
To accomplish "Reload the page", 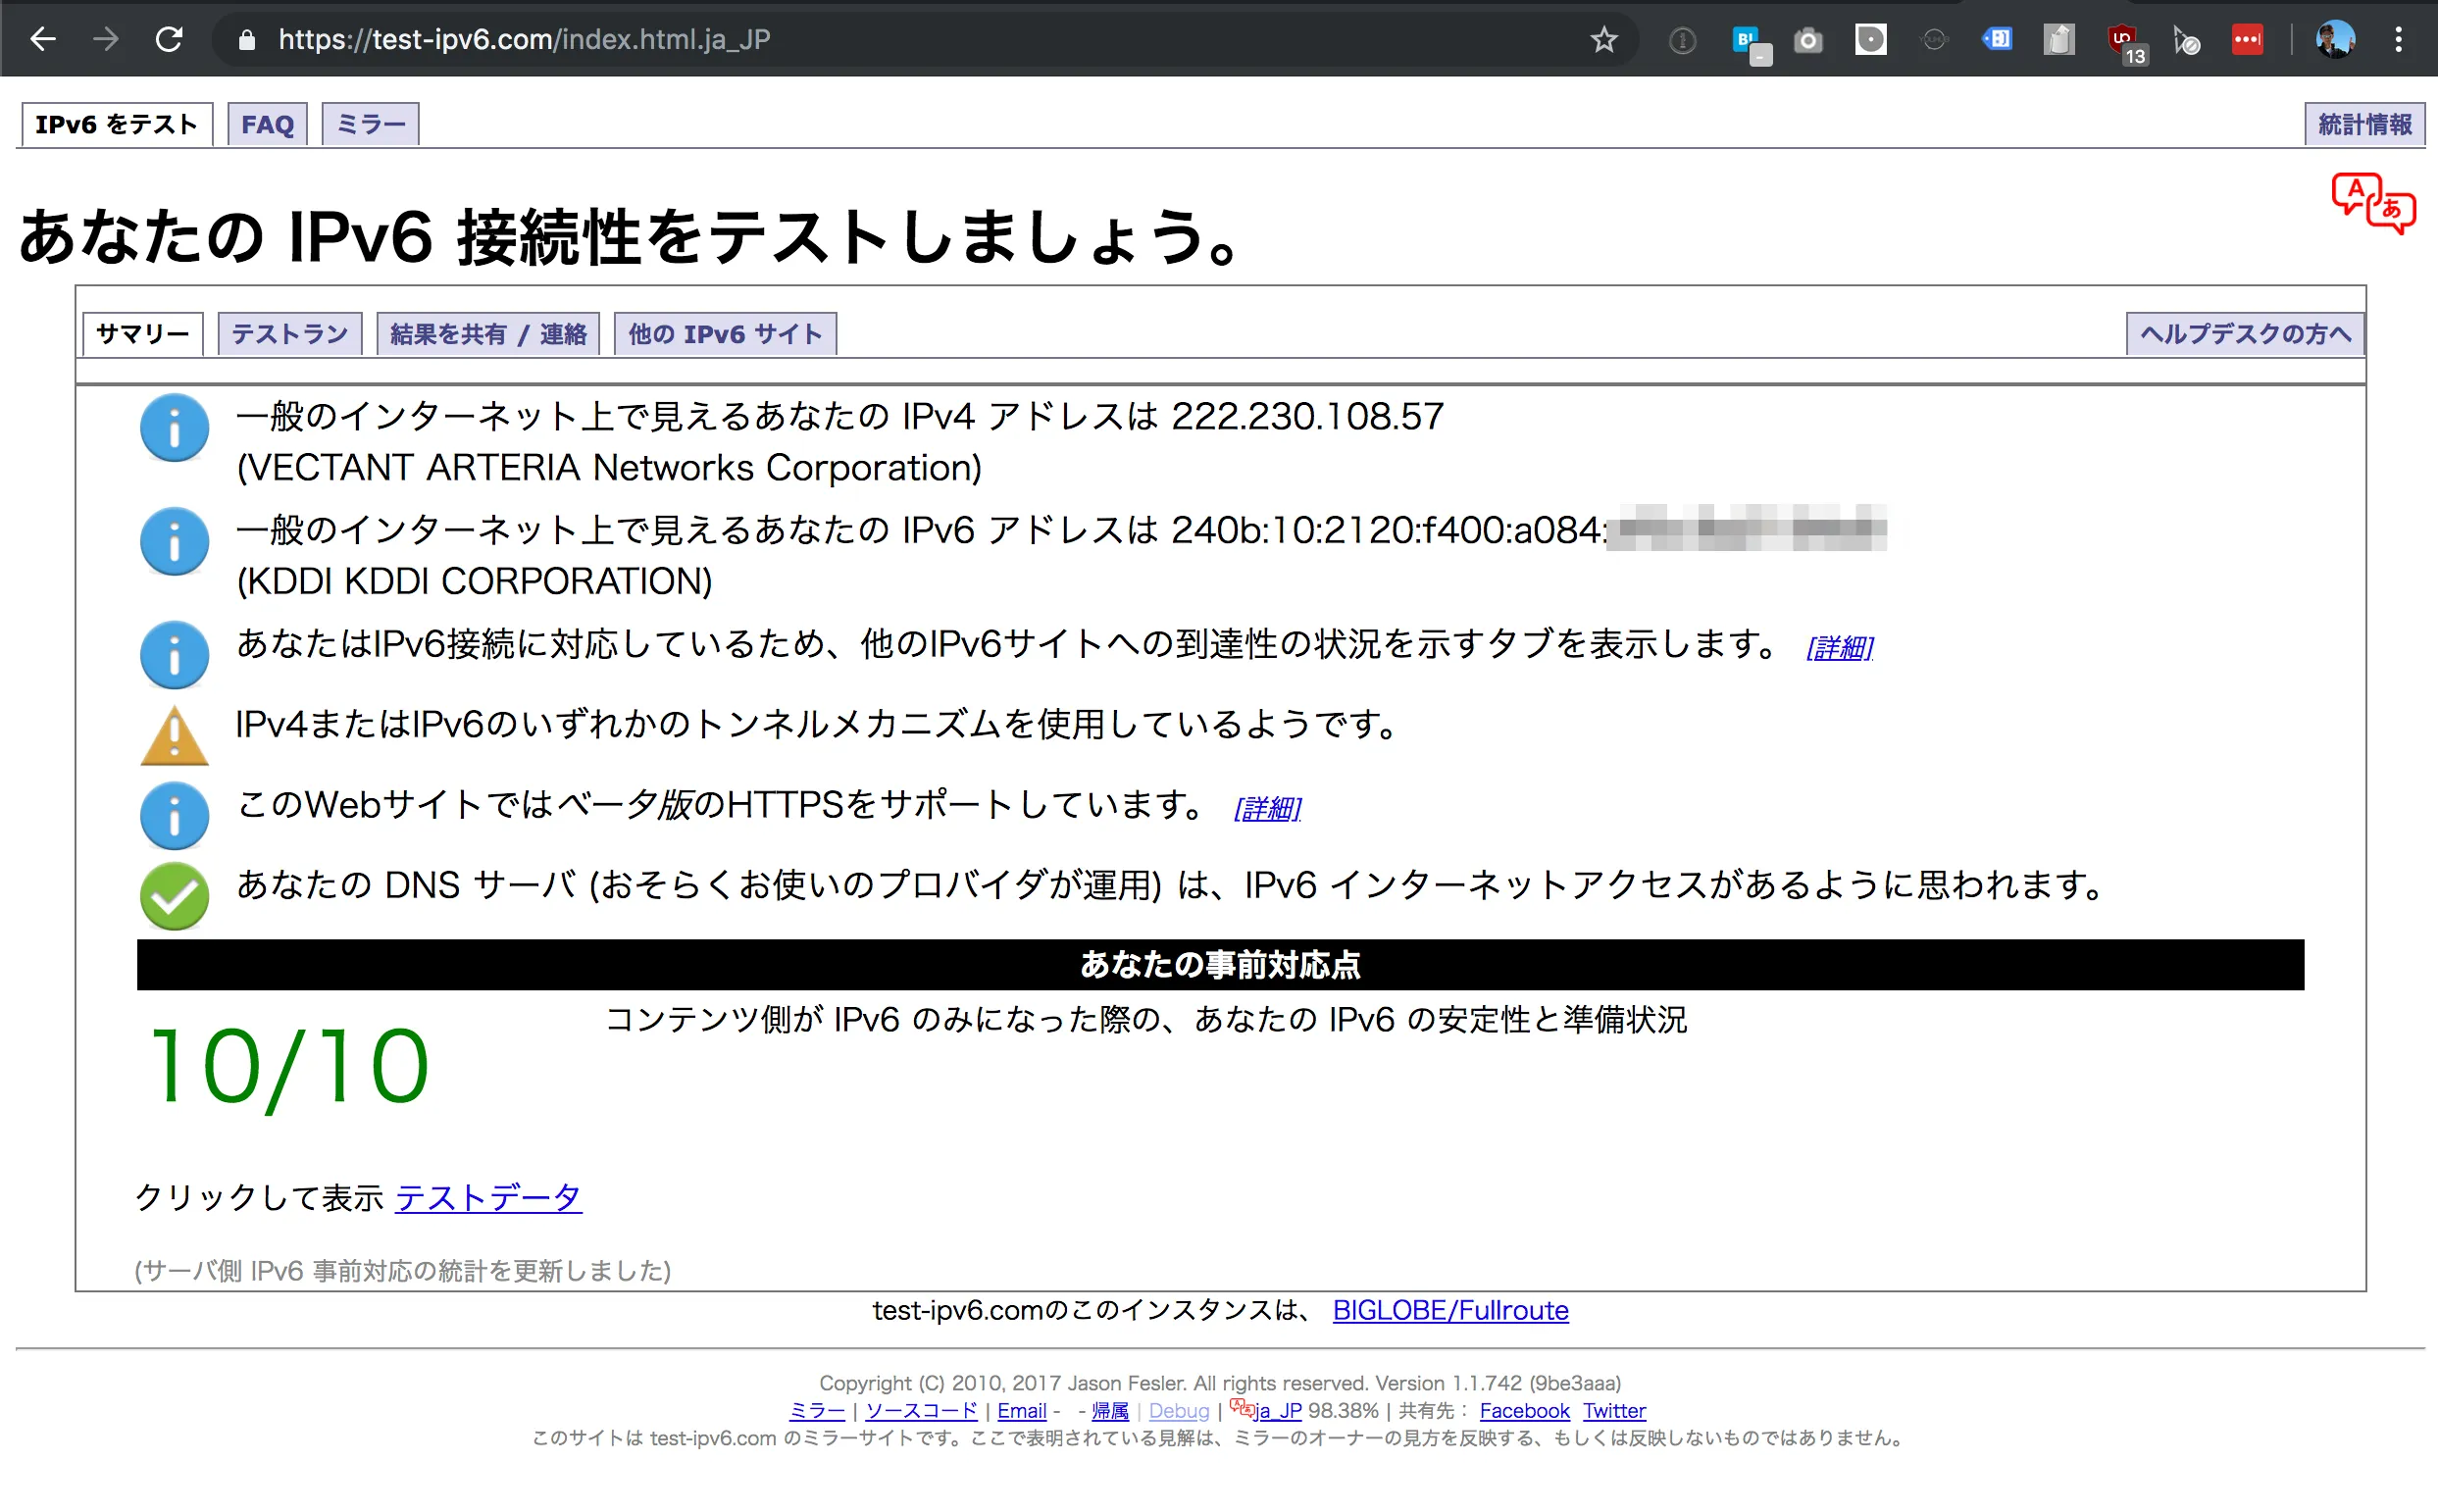I will click(169, 40).
